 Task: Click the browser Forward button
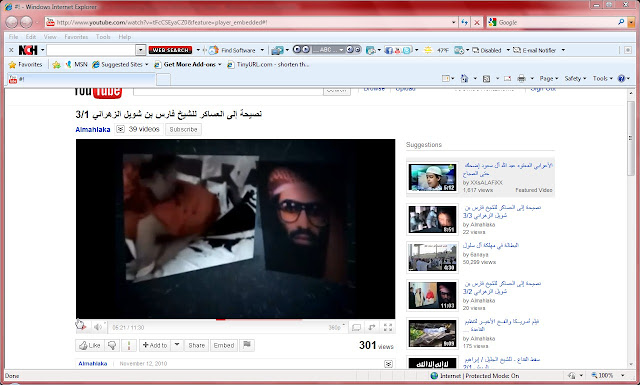point(27,22)
